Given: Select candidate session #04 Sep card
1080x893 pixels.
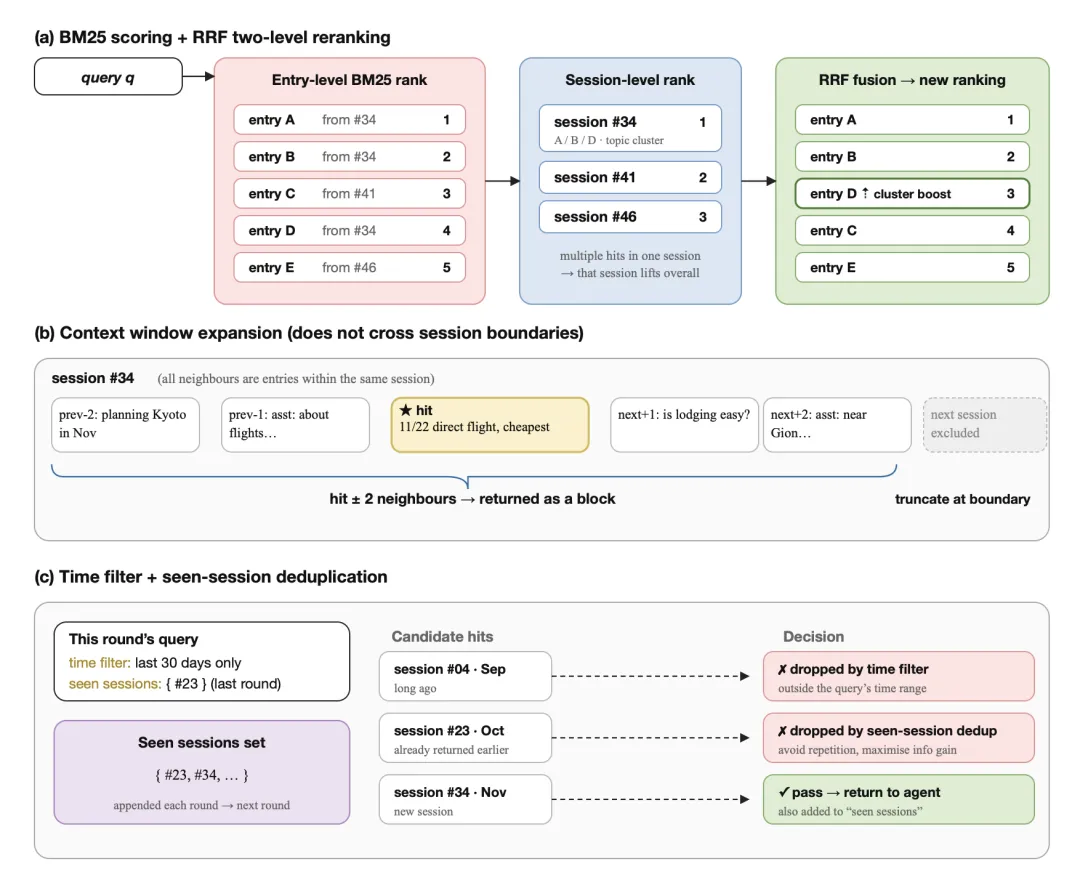Looking at the screenshot, I should pos(465,676).
